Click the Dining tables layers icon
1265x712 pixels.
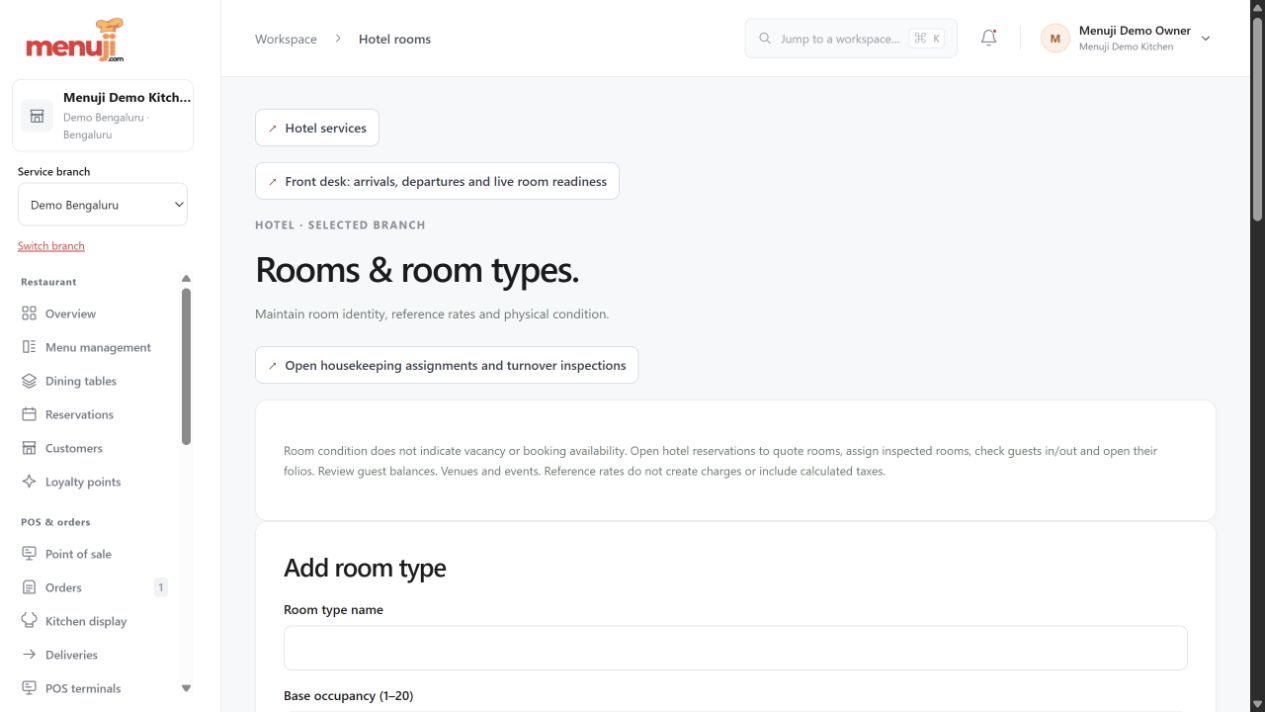[x=29, y=381]
